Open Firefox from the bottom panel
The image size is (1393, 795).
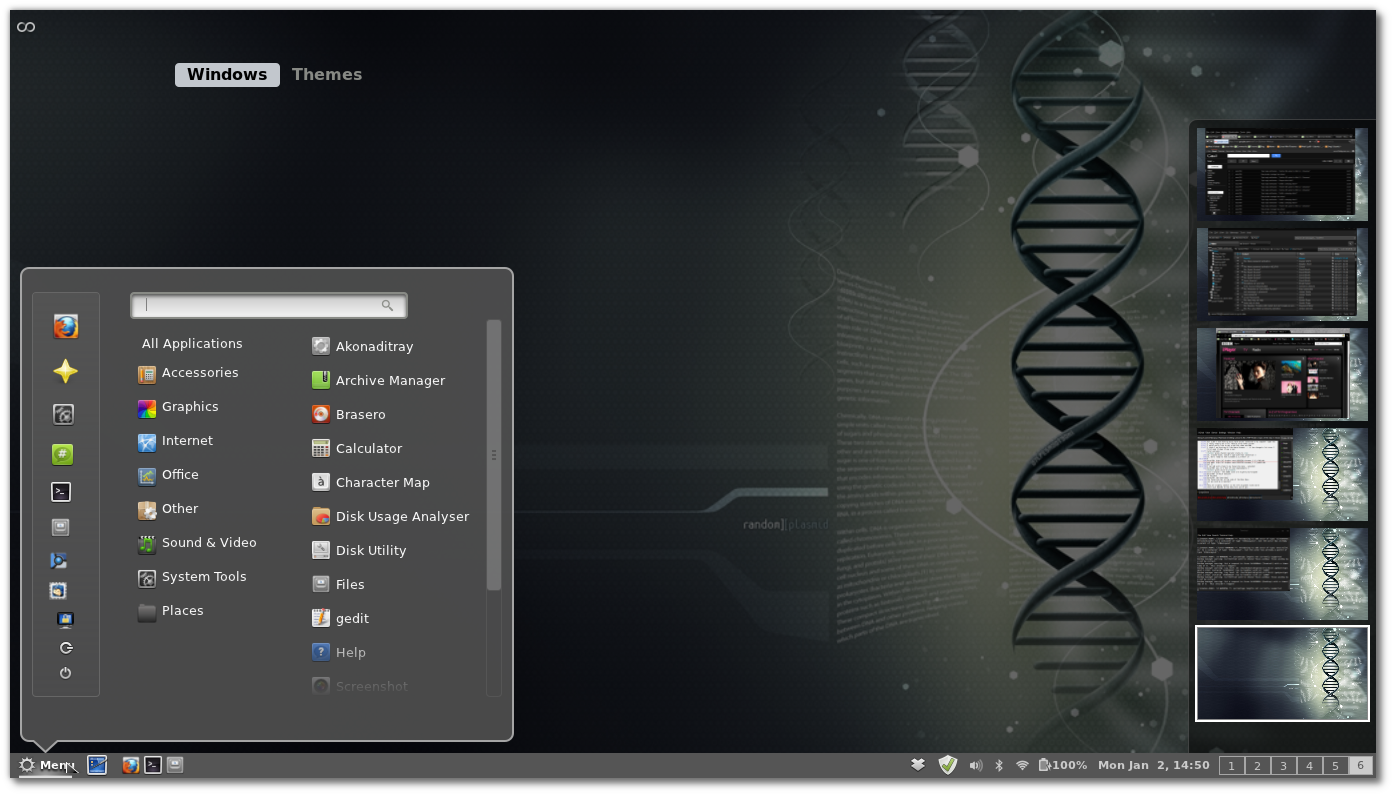tap(130, 764)
